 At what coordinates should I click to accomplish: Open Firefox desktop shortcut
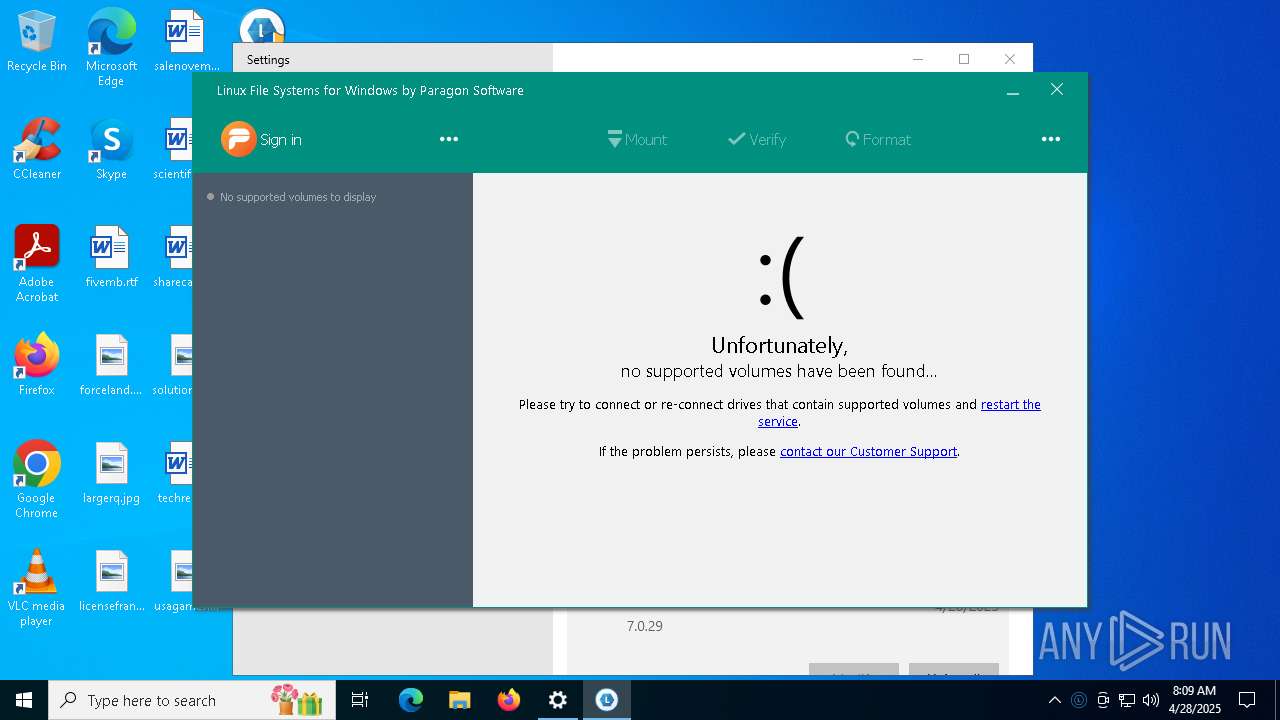37,365
